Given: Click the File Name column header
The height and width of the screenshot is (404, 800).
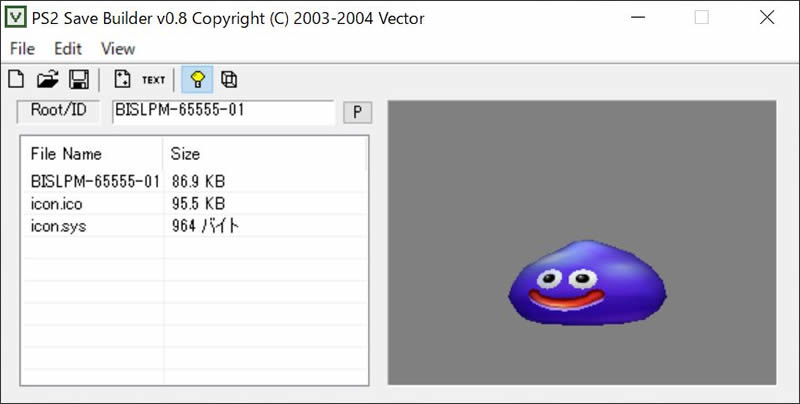Looking at the screenshot, I should click(x=93, y=154).
